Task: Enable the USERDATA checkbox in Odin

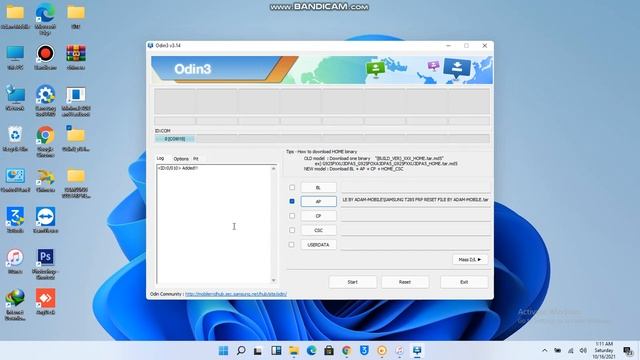Action: coord(291,244)
